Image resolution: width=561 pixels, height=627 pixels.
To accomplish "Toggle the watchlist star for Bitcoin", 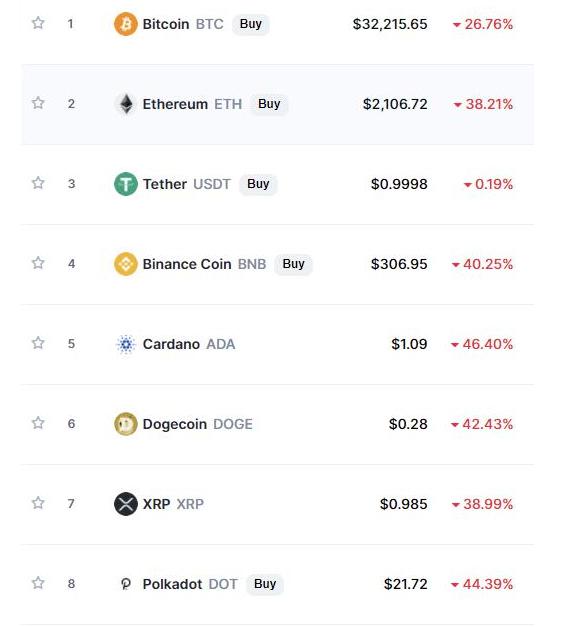I will point(38,23).
